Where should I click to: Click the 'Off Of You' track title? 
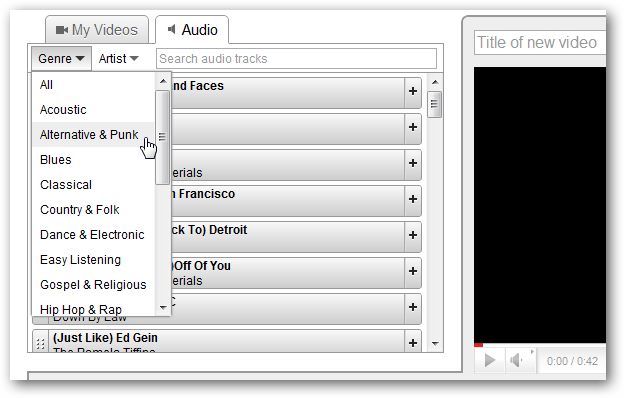click(x=201, y=265)
